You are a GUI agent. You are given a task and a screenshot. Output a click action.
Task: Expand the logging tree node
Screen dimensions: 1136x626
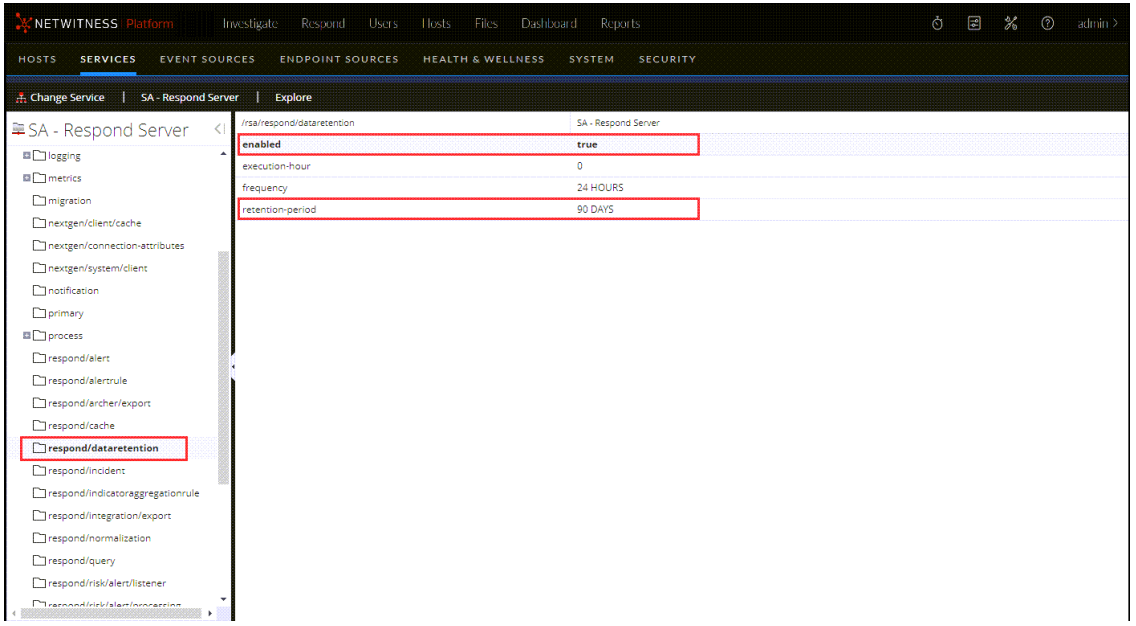tap(26, 156)
